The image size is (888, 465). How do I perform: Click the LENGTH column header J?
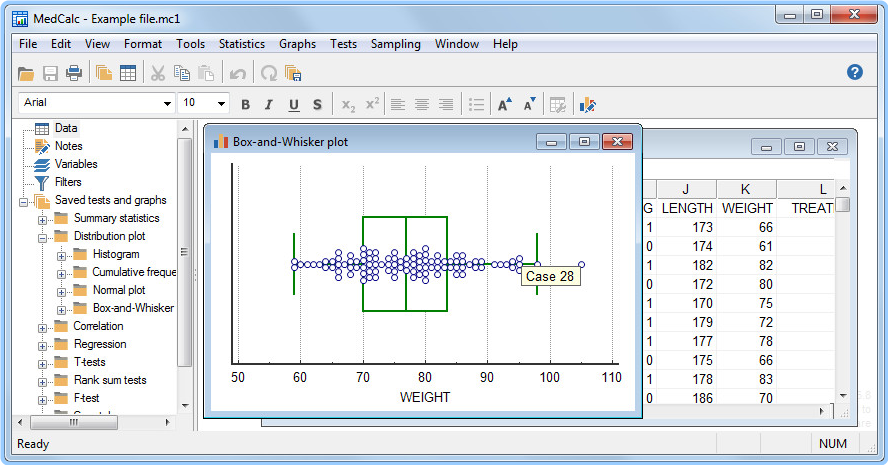point(686,189)
